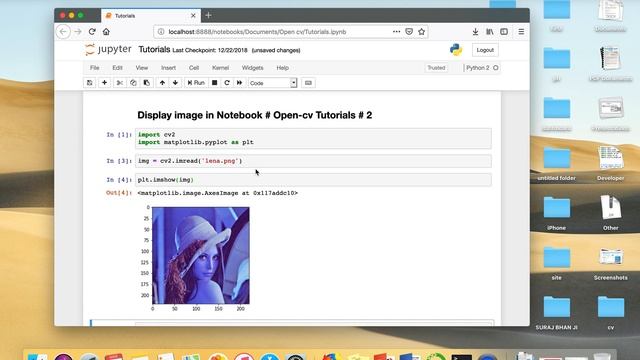Open the Help menu
The width and height of the screenshot is (640, 360).
(x=282, y=68)
